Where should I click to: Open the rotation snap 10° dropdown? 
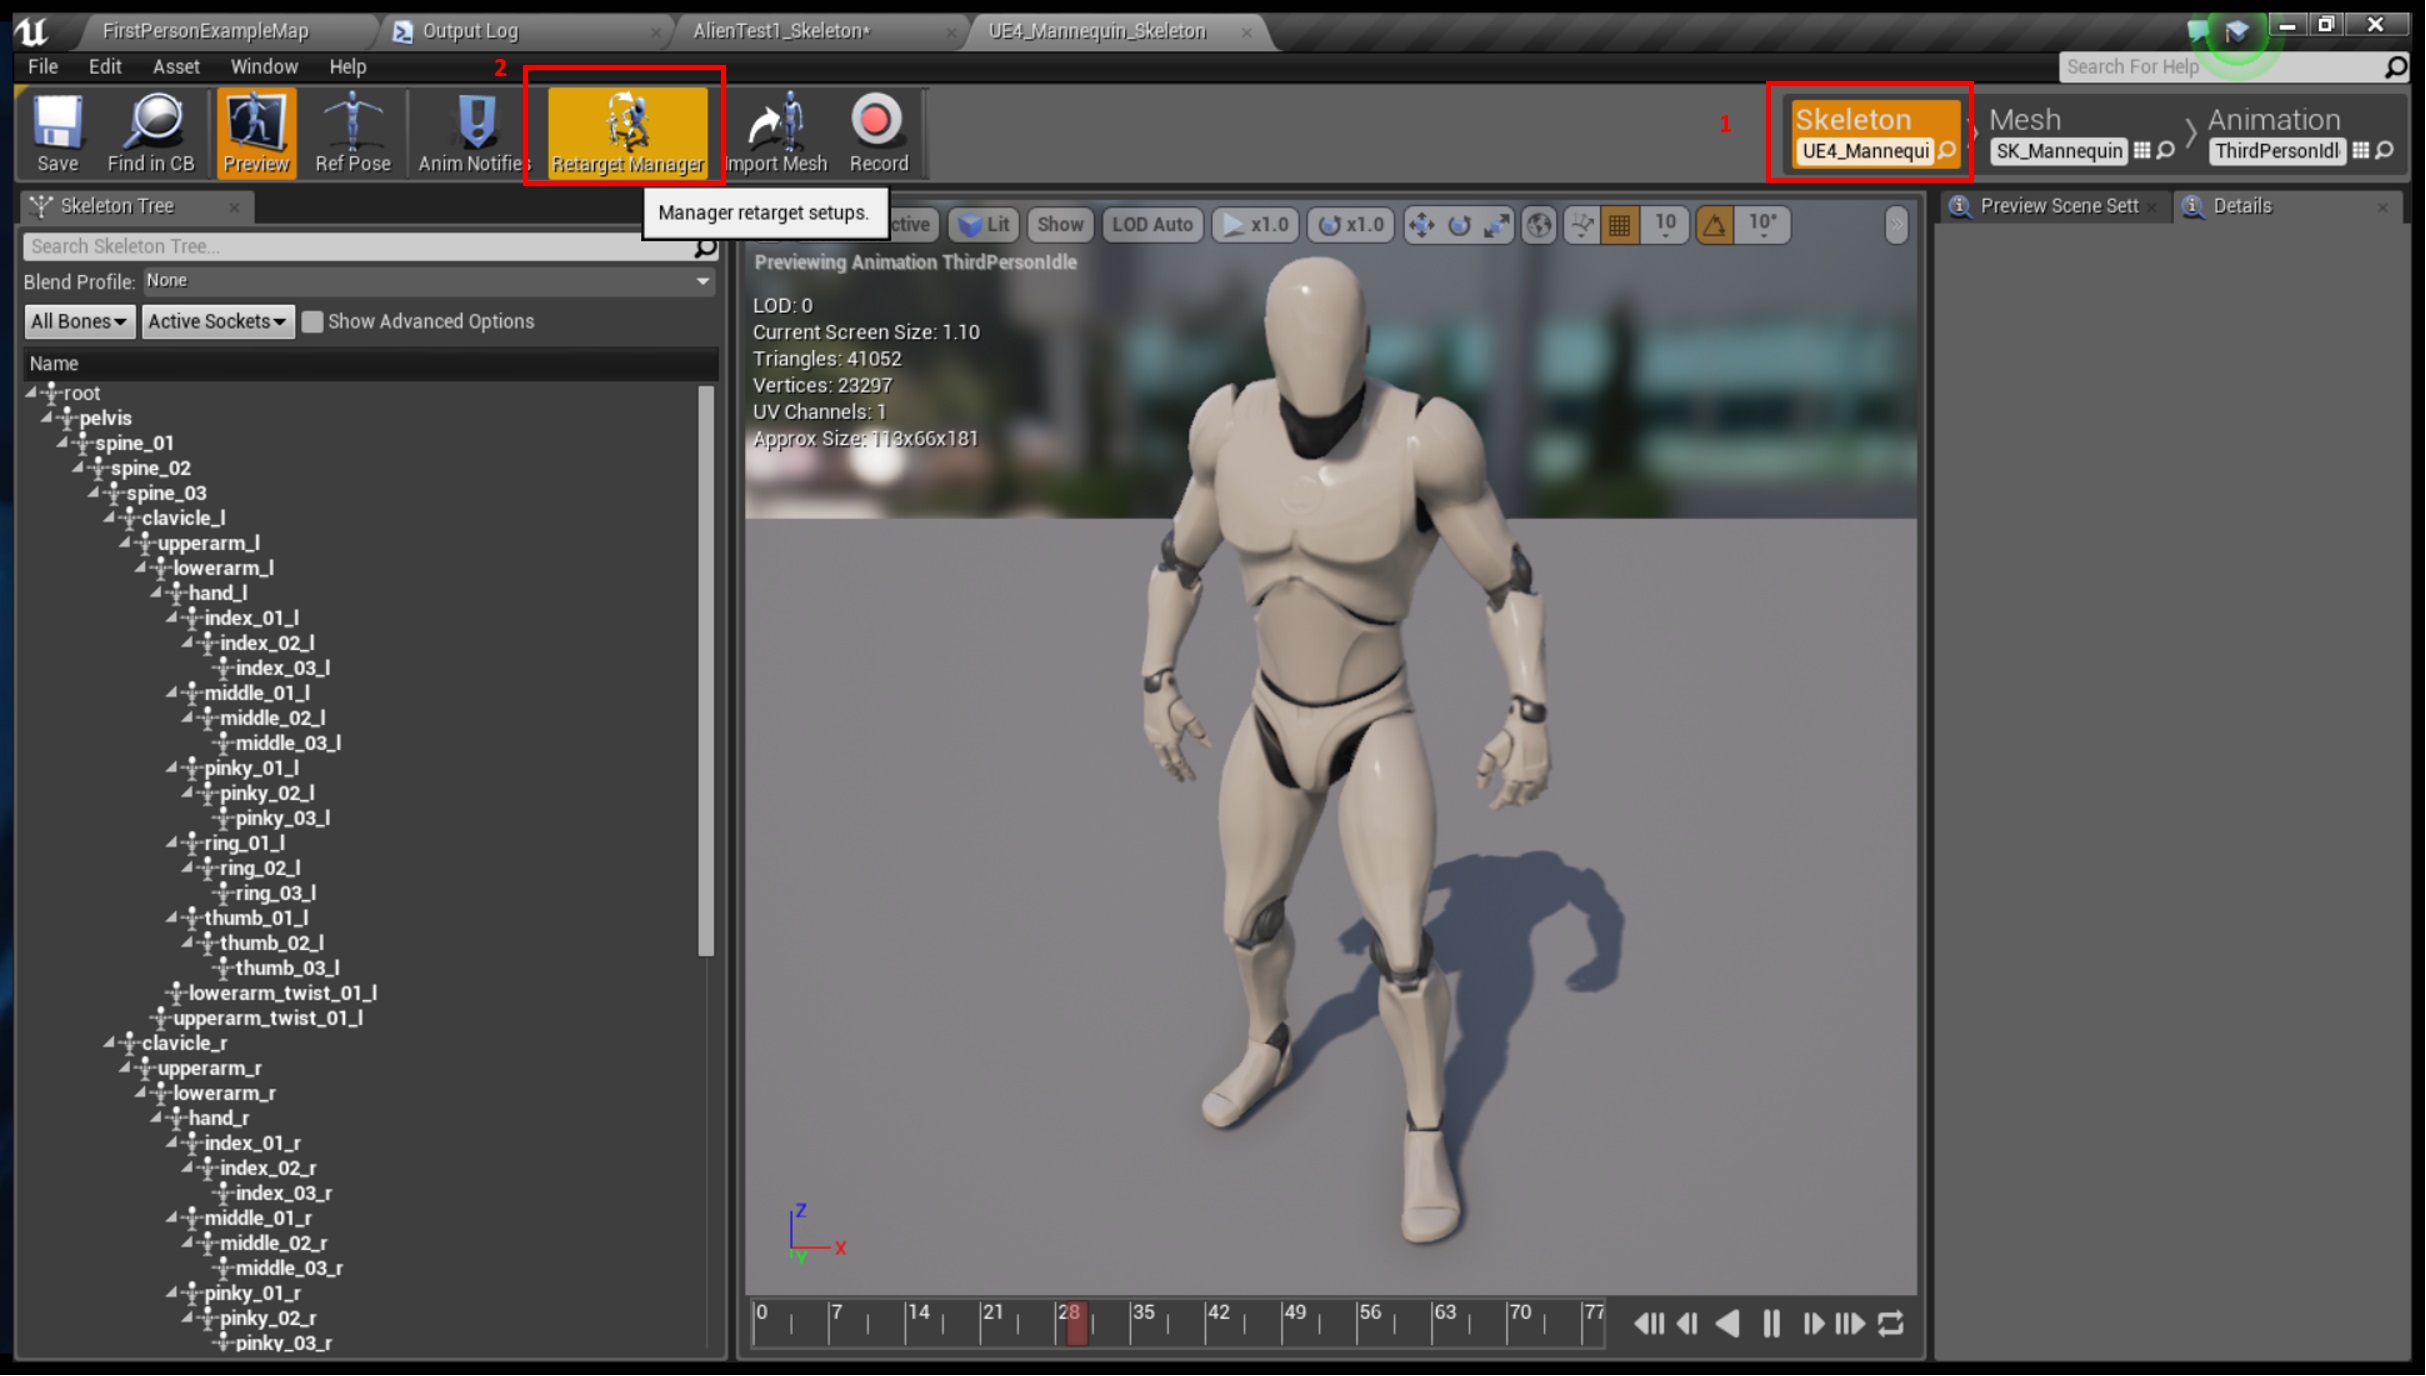tap(1762, 225)
